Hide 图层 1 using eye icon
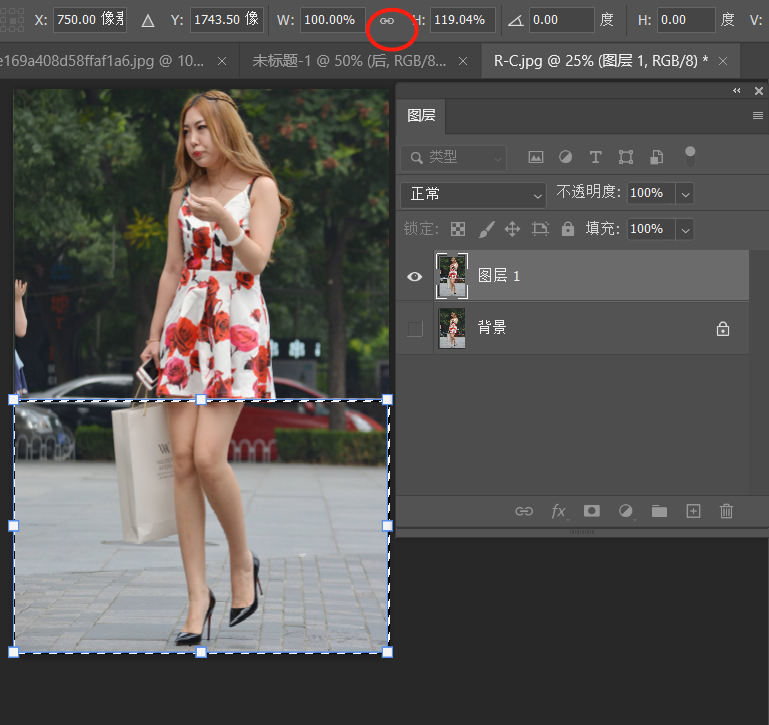 (x=415, y=276)
